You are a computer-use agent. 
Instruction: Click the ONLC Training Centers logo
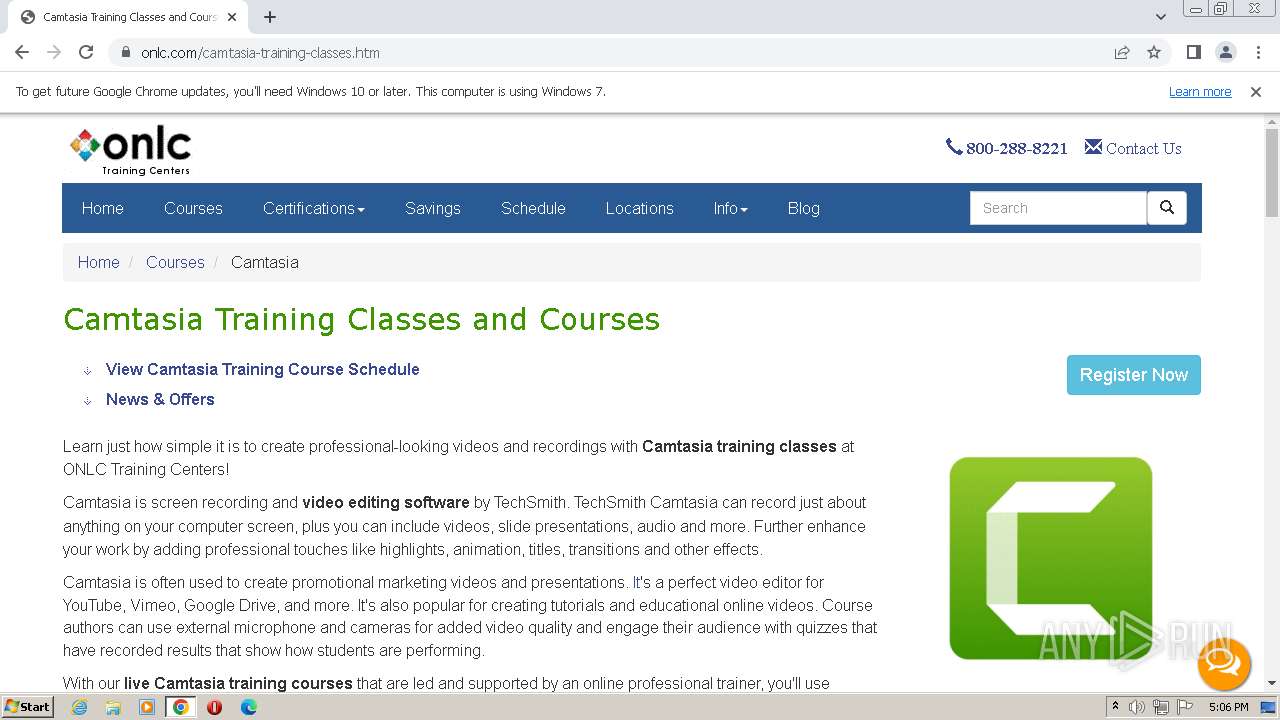point(130,151)
